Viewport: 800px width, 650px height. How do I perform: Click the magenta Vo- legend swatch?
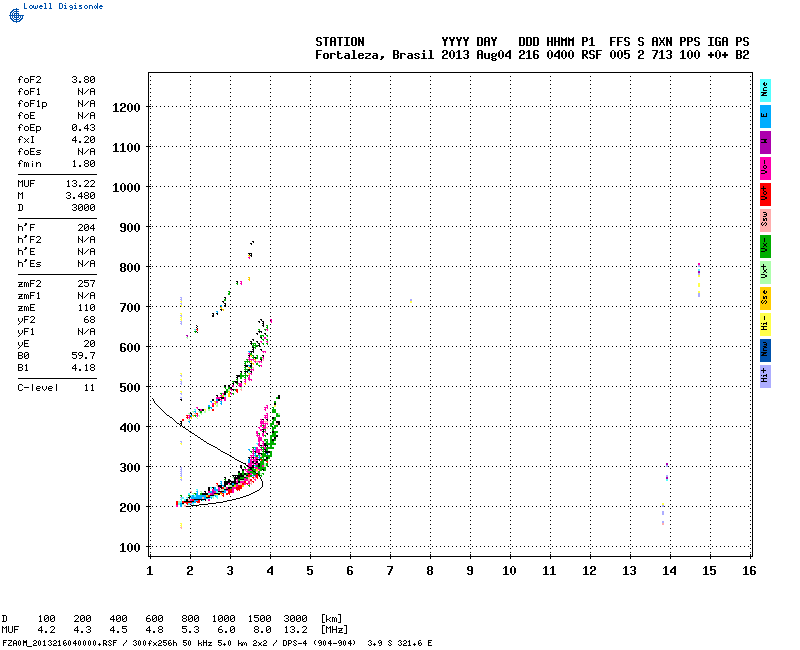(765, 168)
